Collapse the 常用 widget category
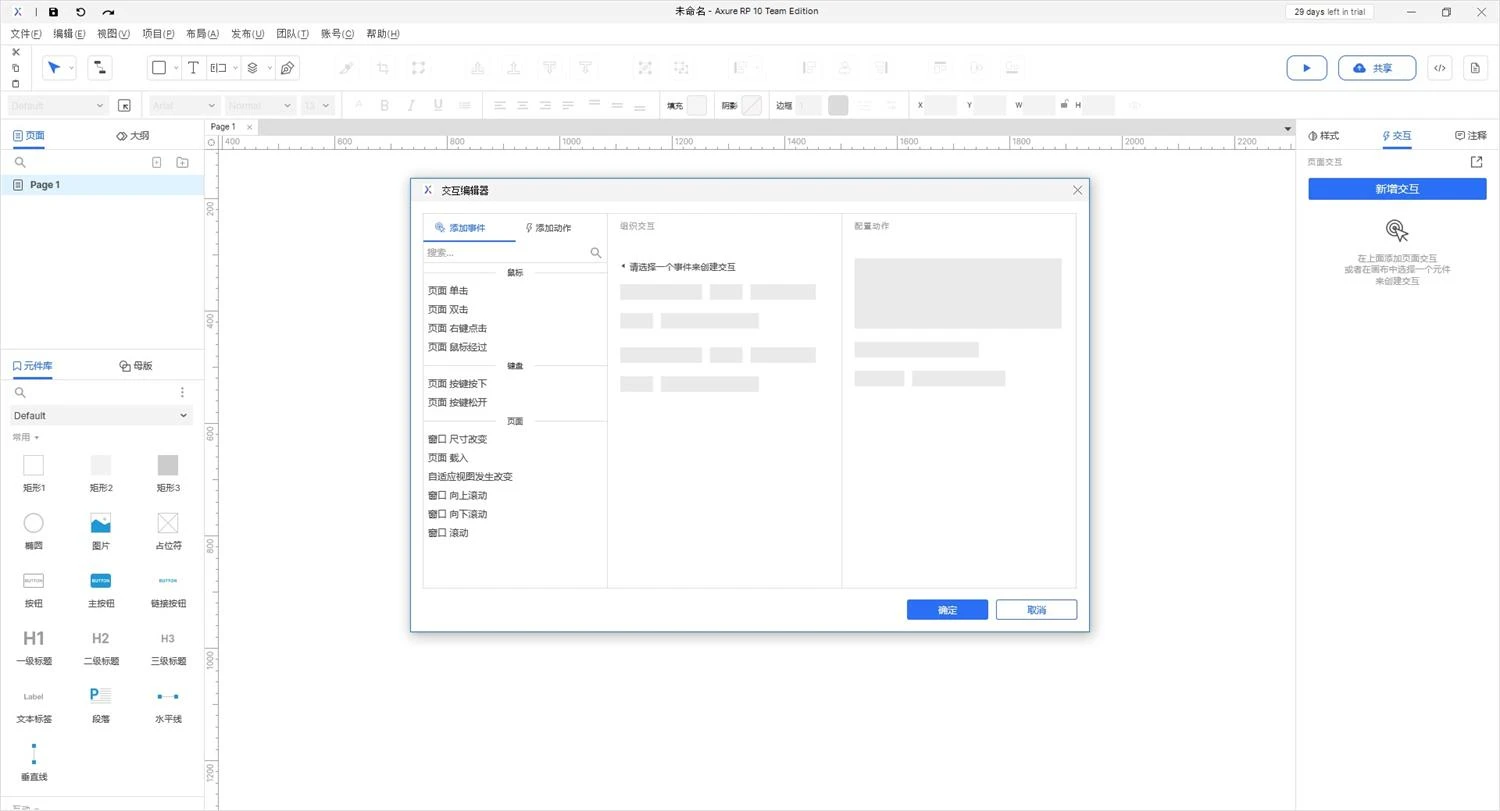Viewport: 1500px width, 811px height. tap(26, 437)
